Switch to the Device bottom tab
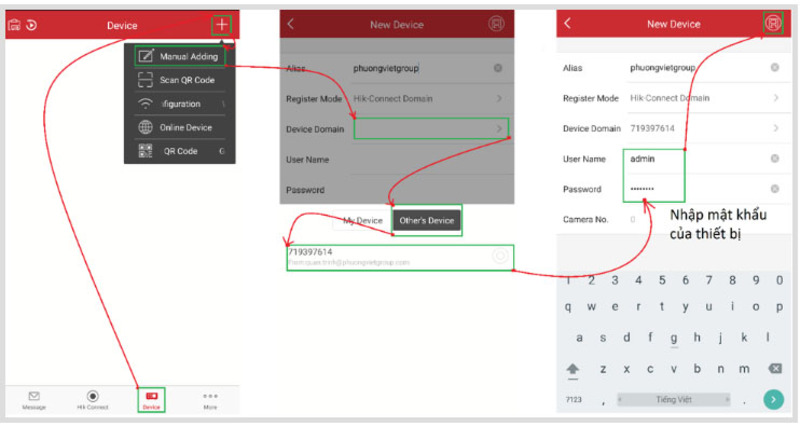The height and width of the screenshot is (426, 800). [151, 399]
